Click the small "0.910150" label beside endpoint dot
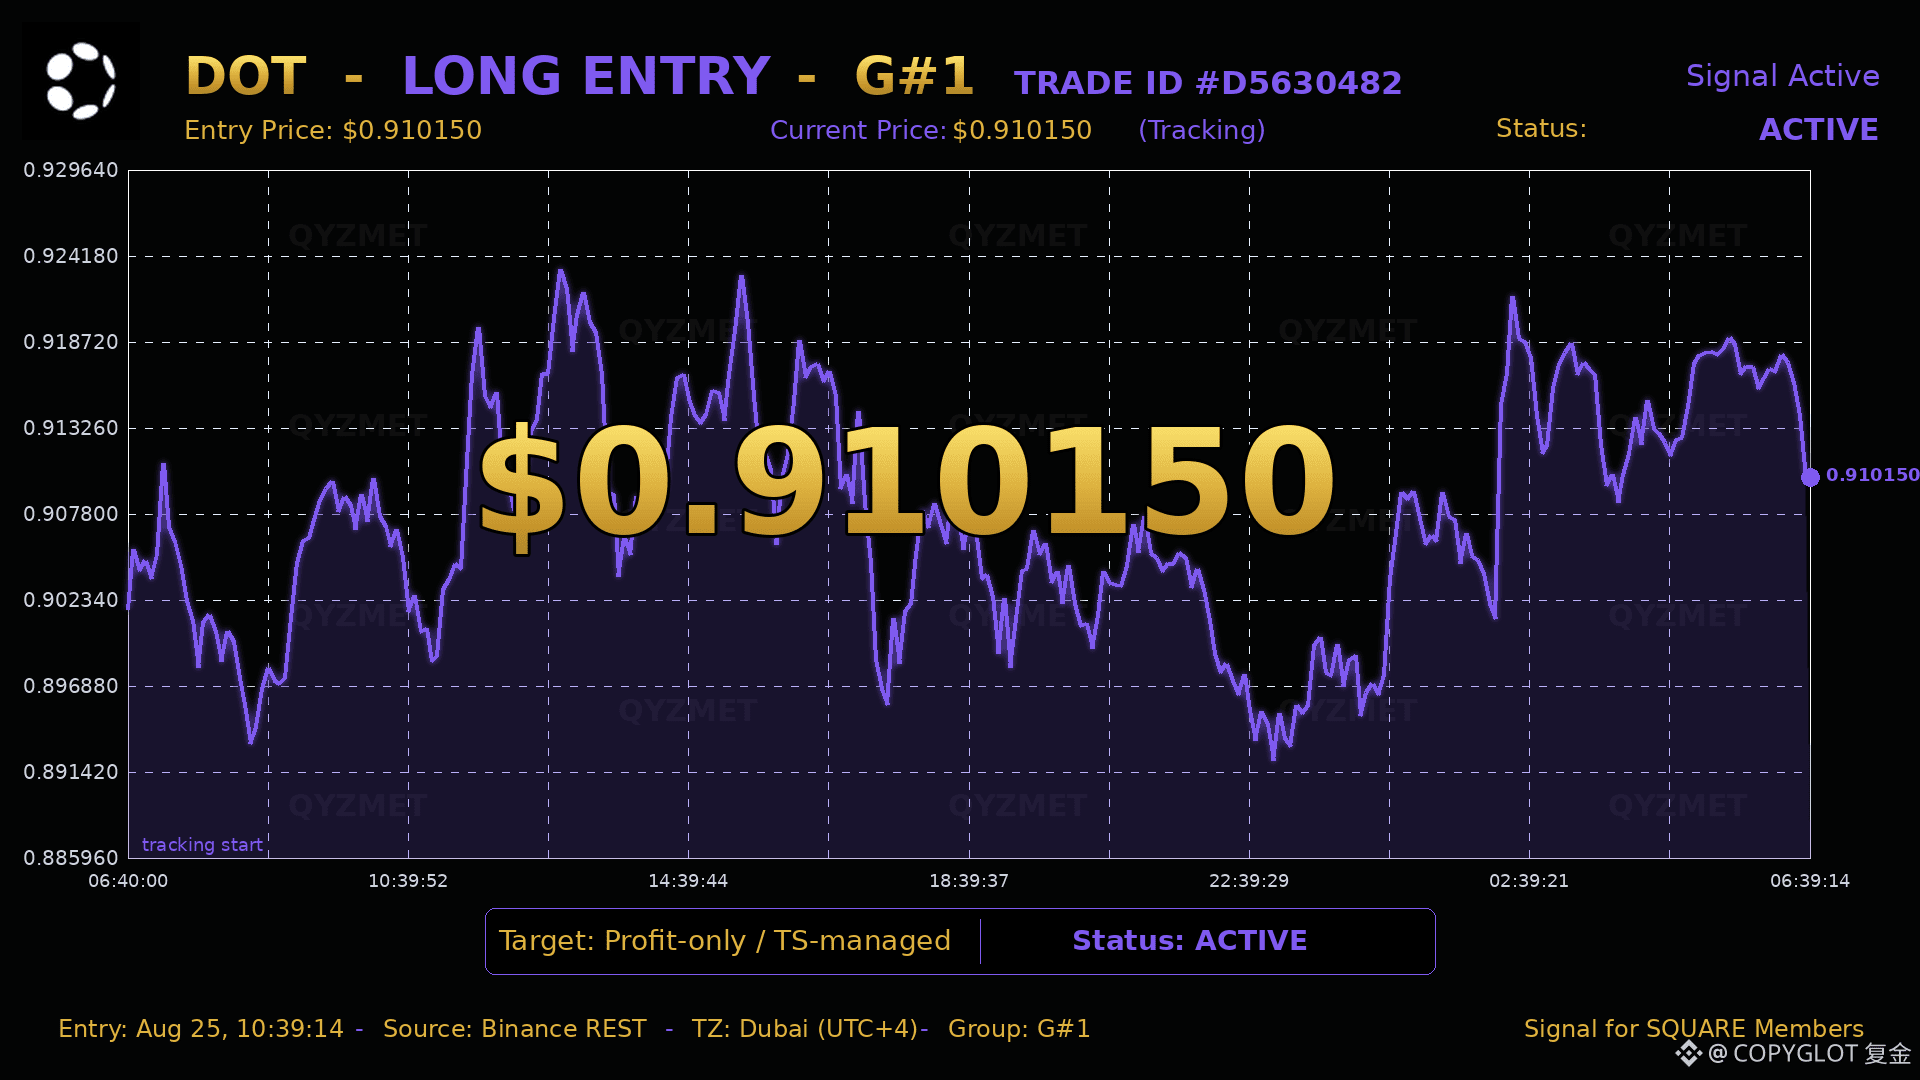 [1873, 475]
